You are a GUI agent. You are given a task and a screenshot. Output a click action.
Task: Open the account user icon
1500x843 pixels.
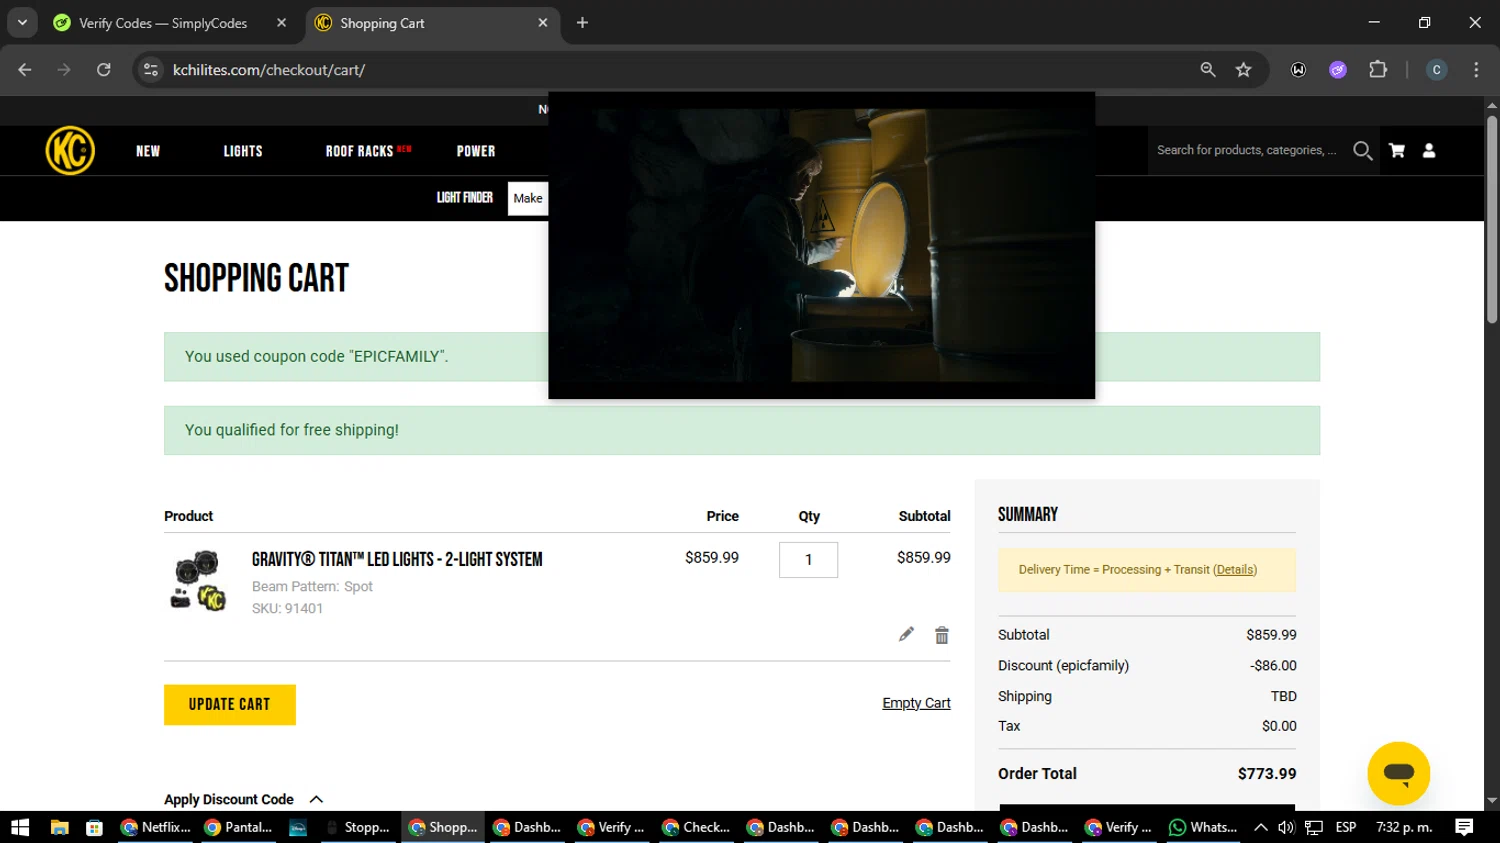coord(1429,151)
